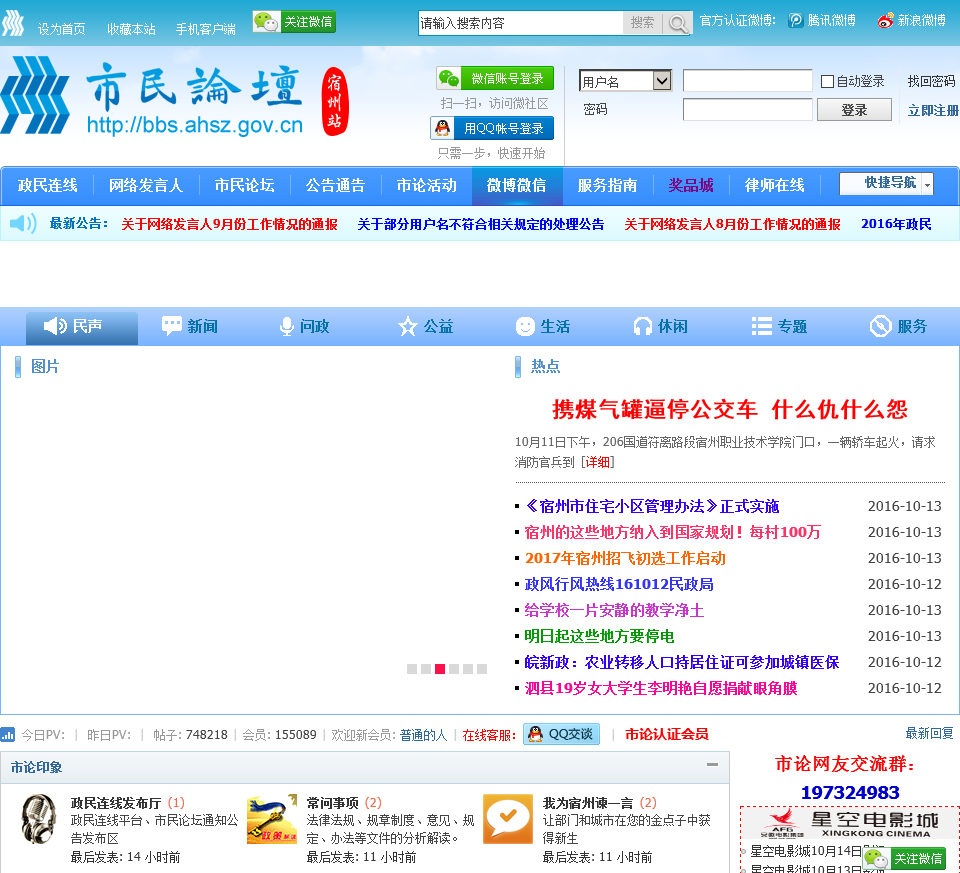This screenshot has height=873, width=960.
Task: Log in with 用QQ帐号登录 button
Action: (492, 128)
